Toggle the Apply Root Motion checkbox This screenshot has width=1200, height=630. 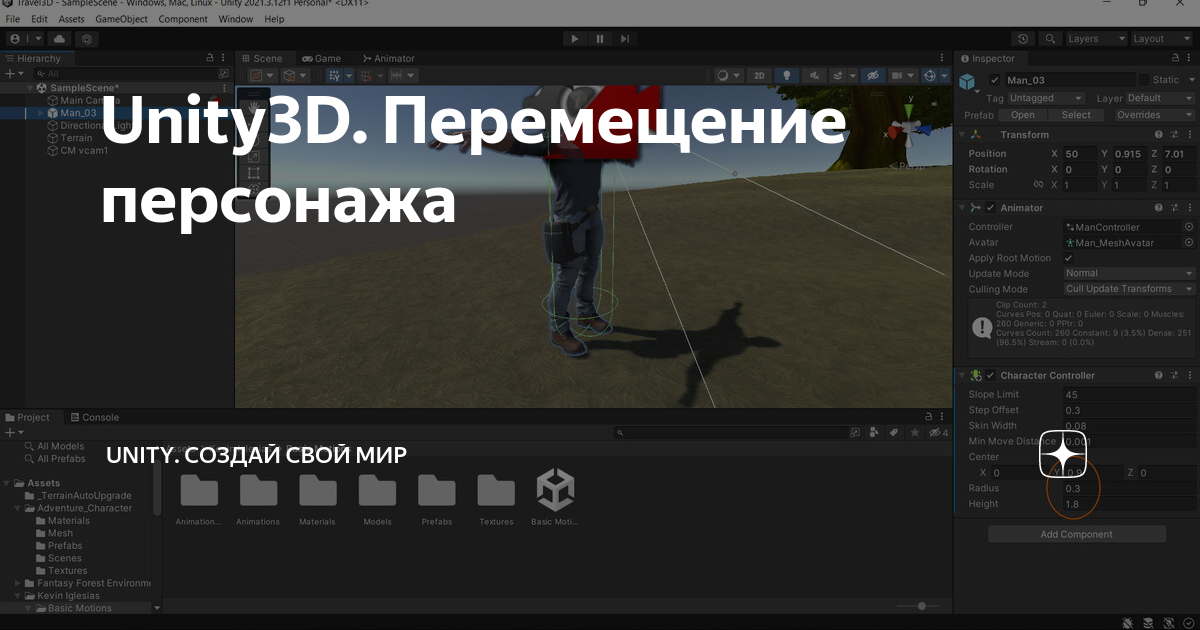pos(1067,258)
